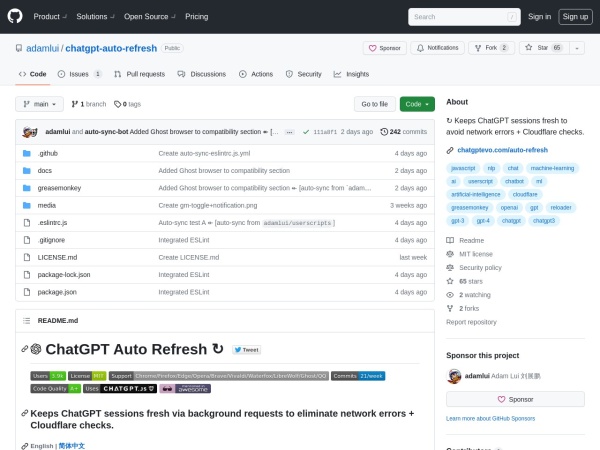600x450 pixels.
Task: Switch README to 简体中文
Action: pos(72,446)
